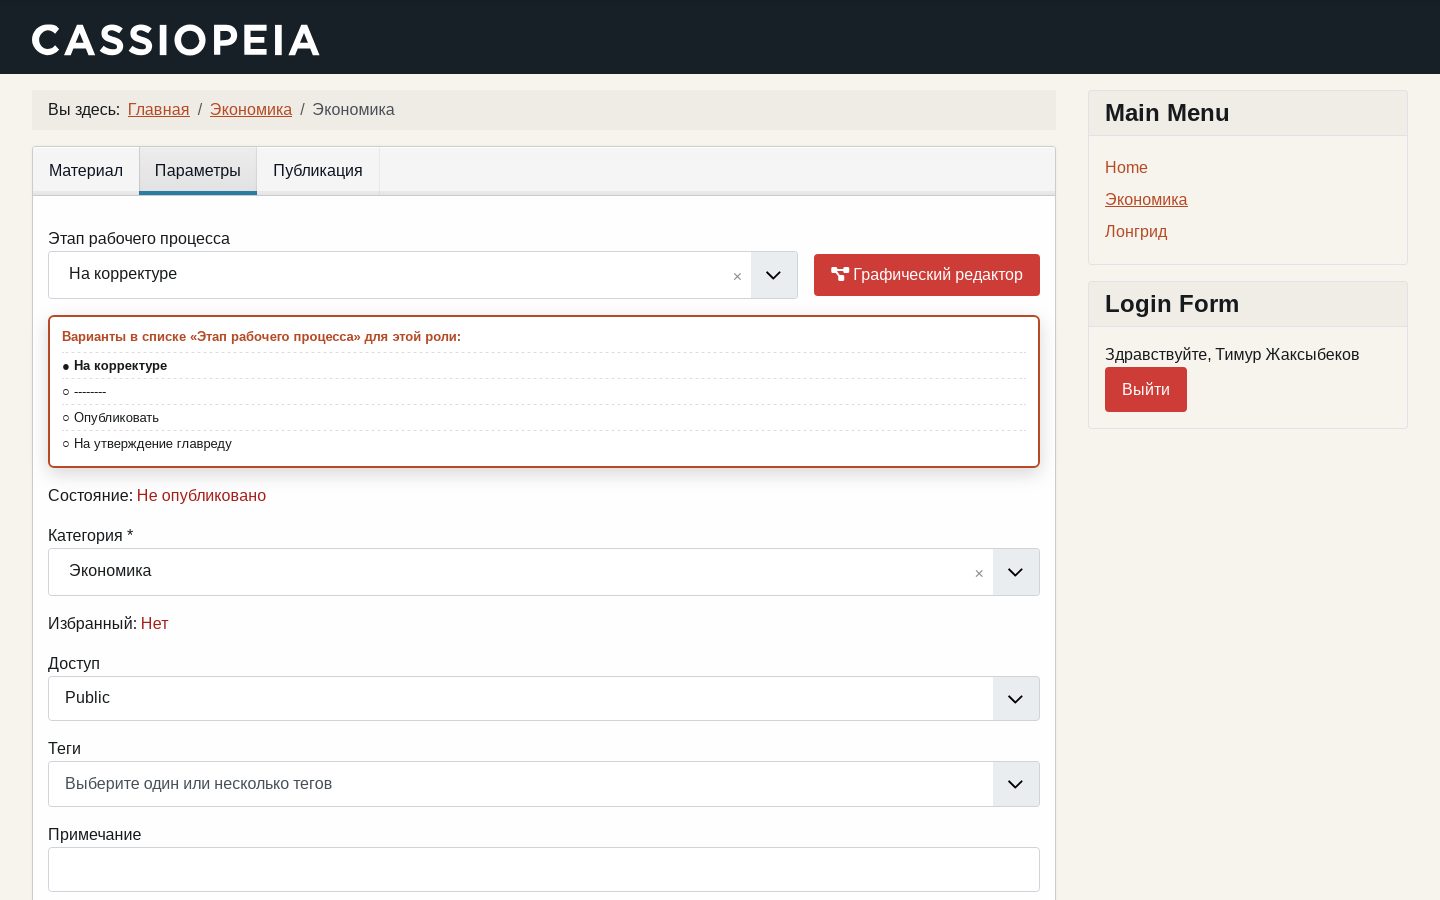Select the На корректуре radio option
The height and width of the screenshot is (900, 1440).
point(115,366)
